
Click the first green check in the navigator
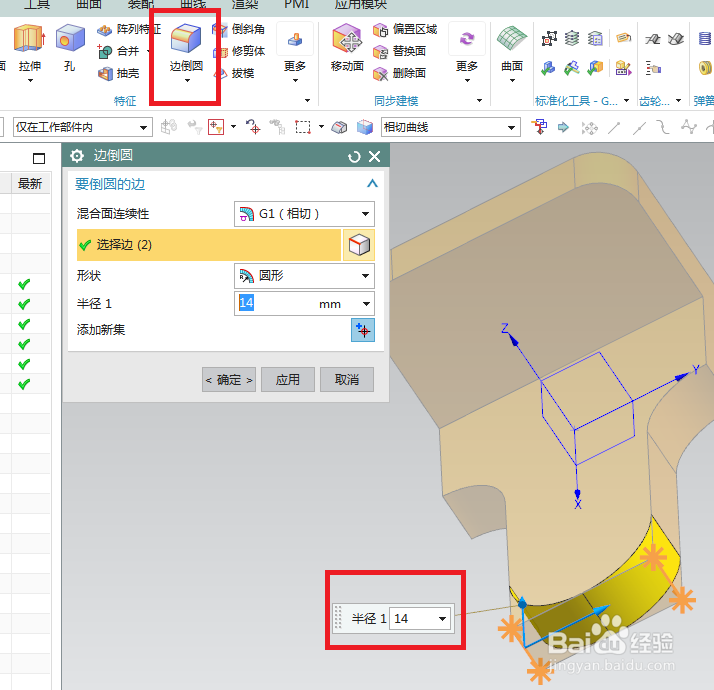[24, 284]
